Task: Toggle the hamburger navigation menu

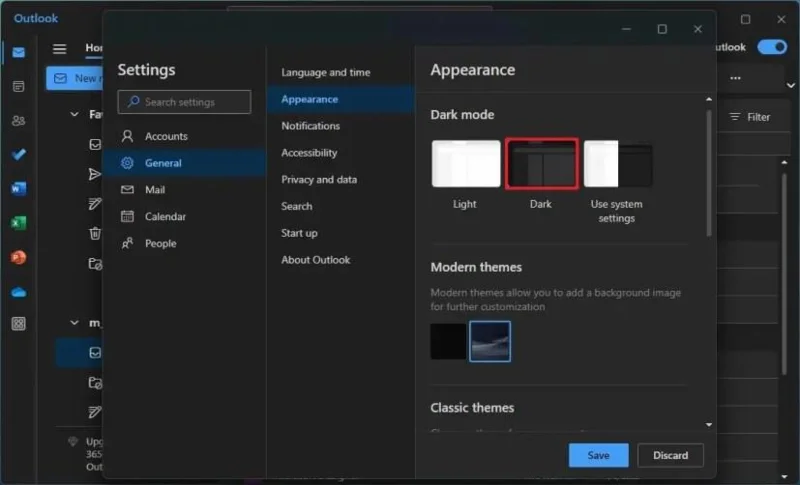Action: pyautogui.click(x=59, y=48)
